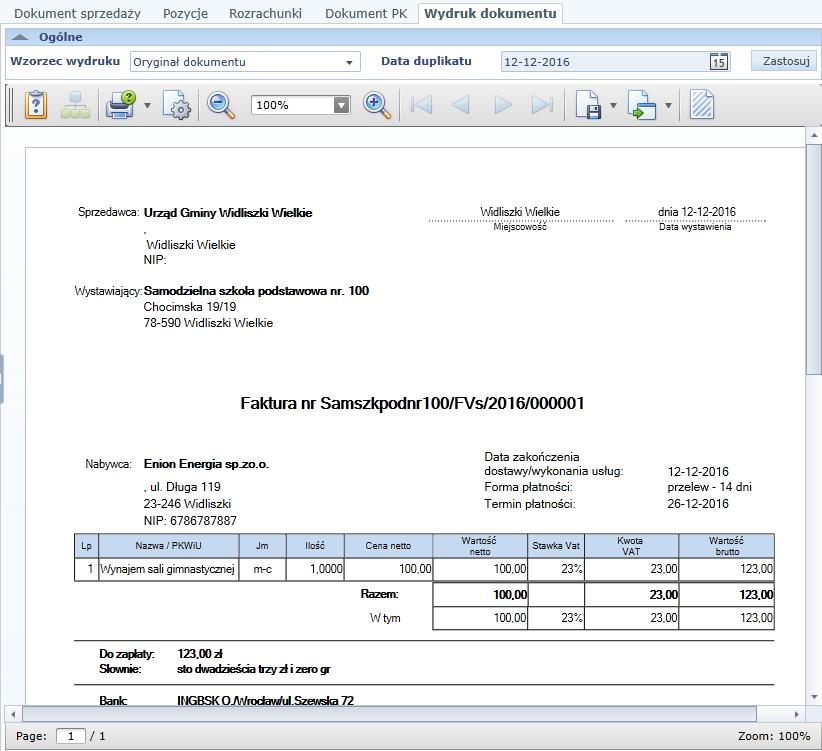Click the export document save icon
822x751 pixels.
pyautogui.click(x=588, y=105)
